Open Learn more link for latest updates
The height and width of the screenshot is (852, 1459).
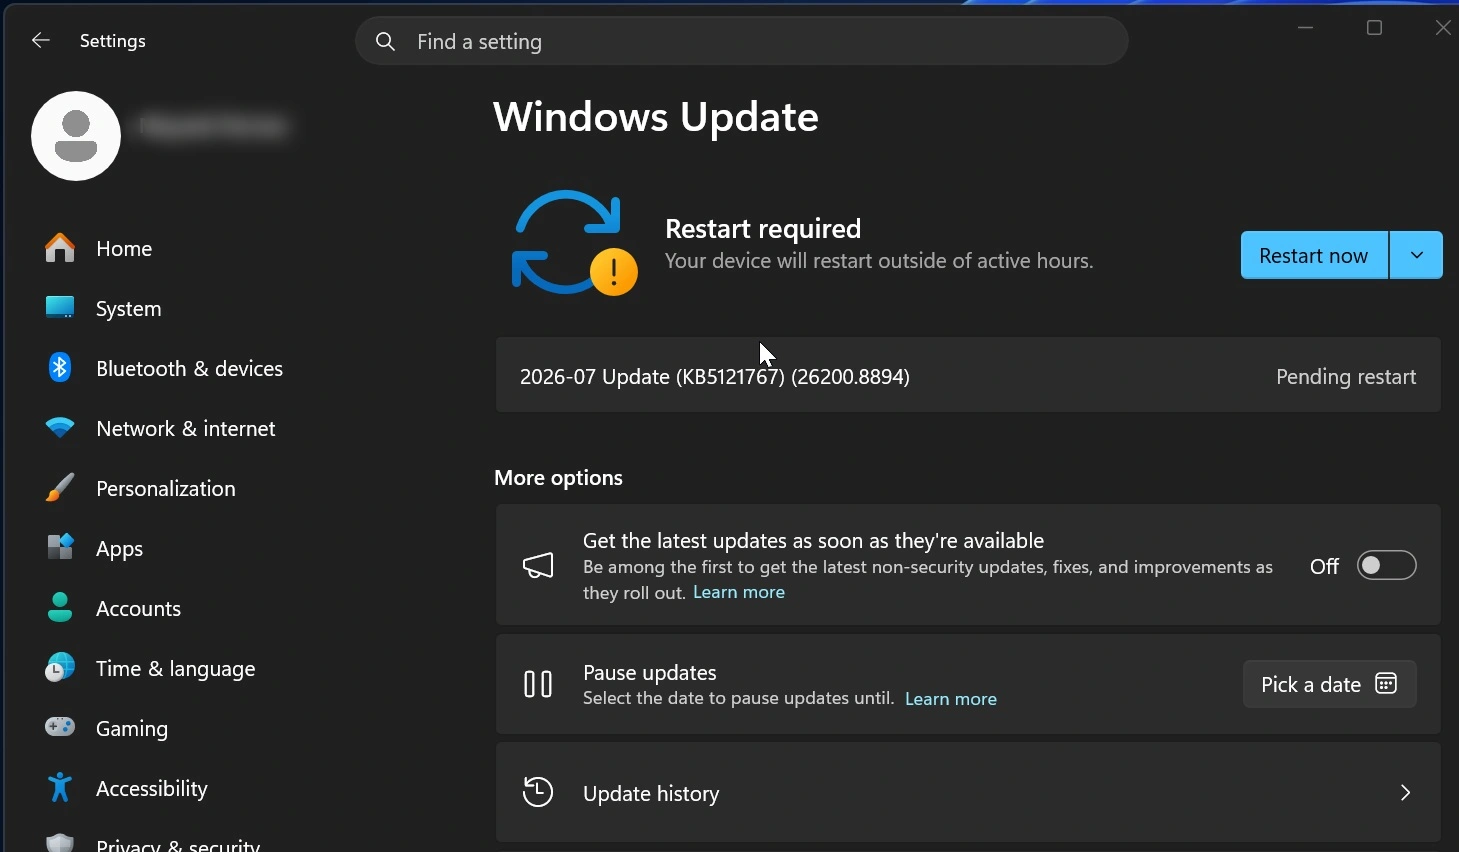click(x=739, y=593)
